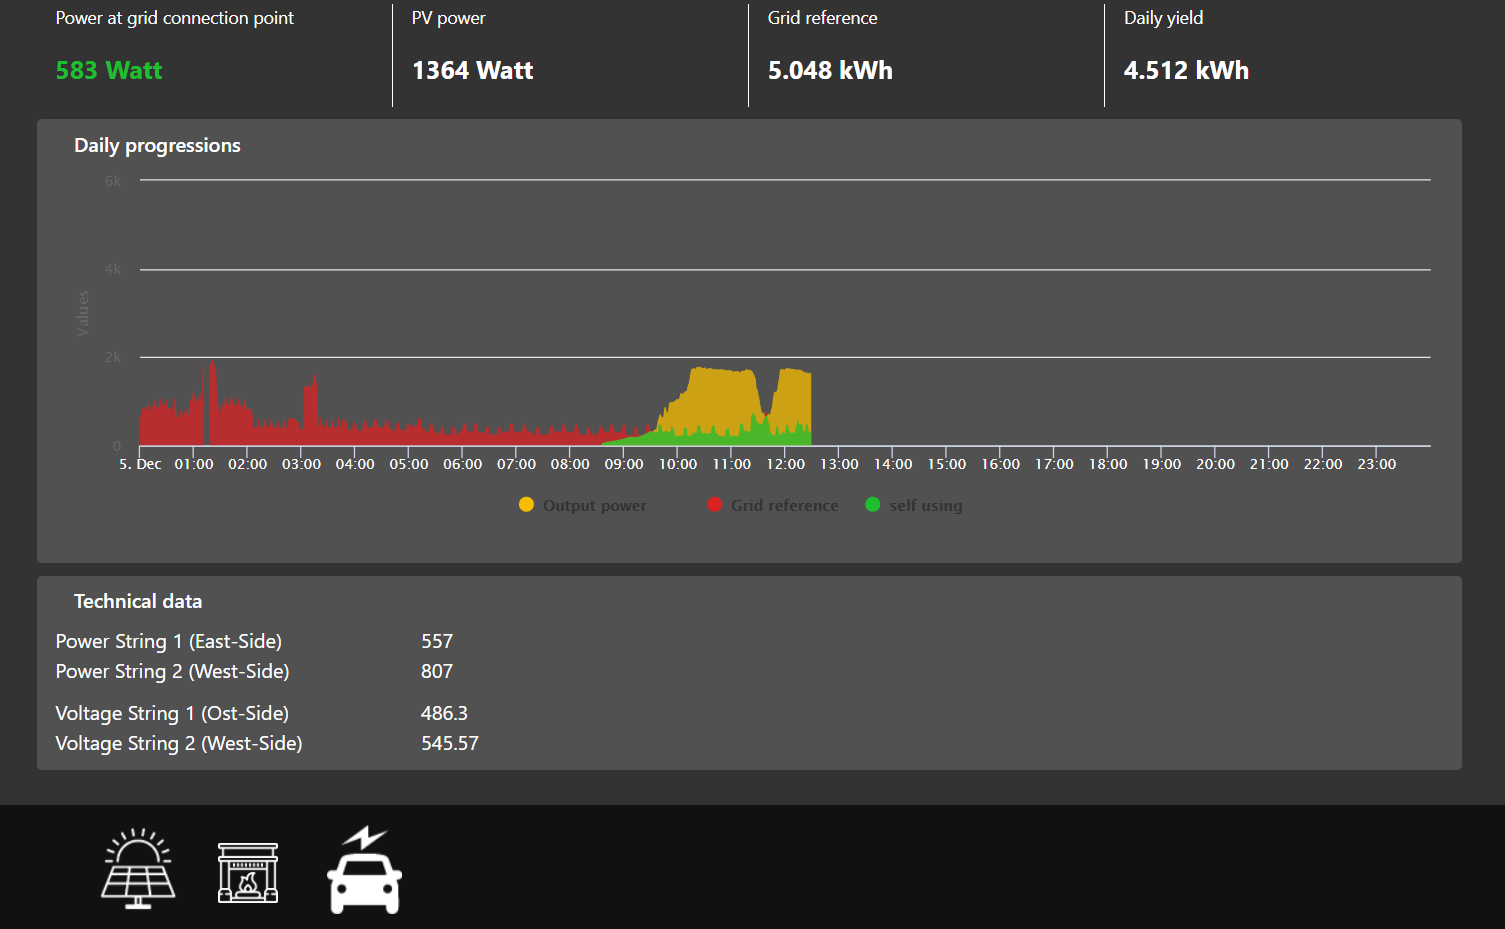Screen dimensions: 1505x929
Task: Click the green 583 Watt value
Action: (109, 71)
